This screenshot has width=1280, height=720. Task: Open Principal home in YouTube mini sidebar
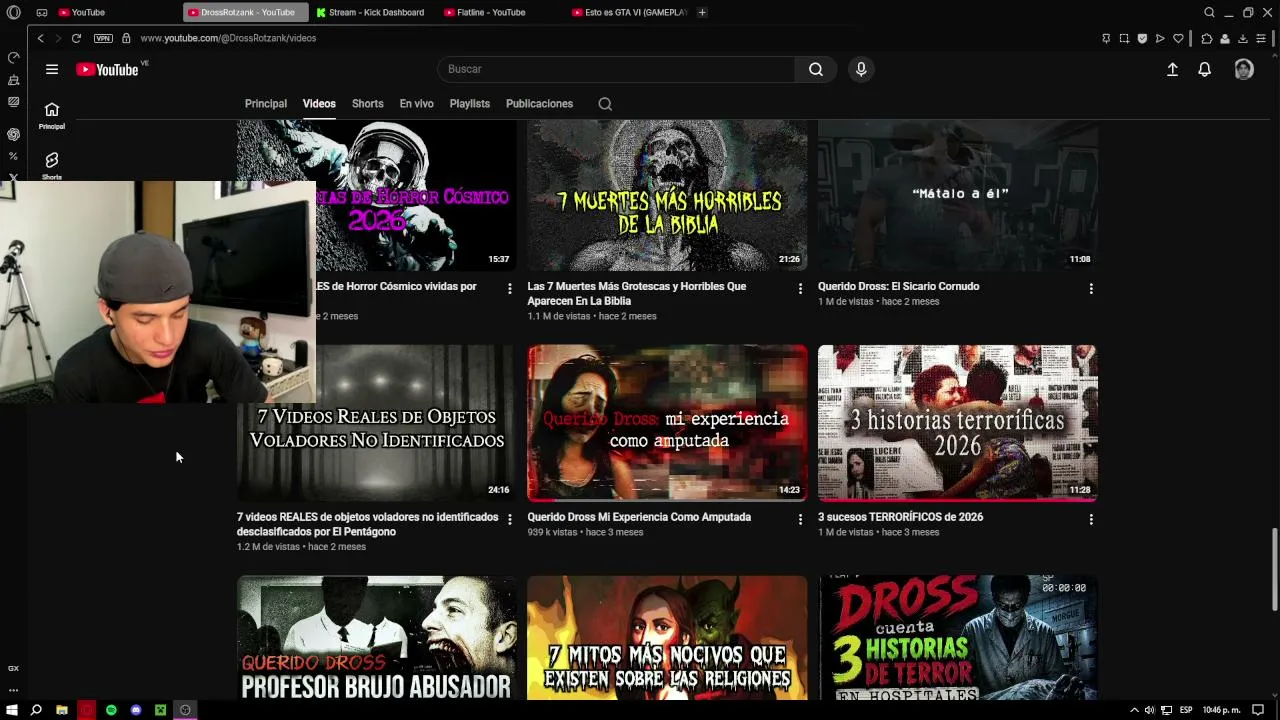[x=52, y=115]
